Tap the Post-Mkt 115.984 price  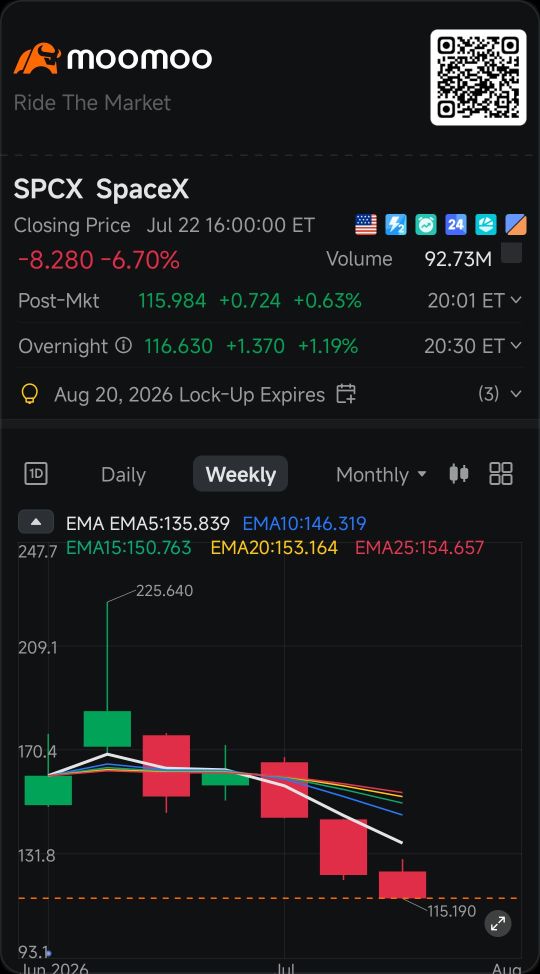click(172, 301)
